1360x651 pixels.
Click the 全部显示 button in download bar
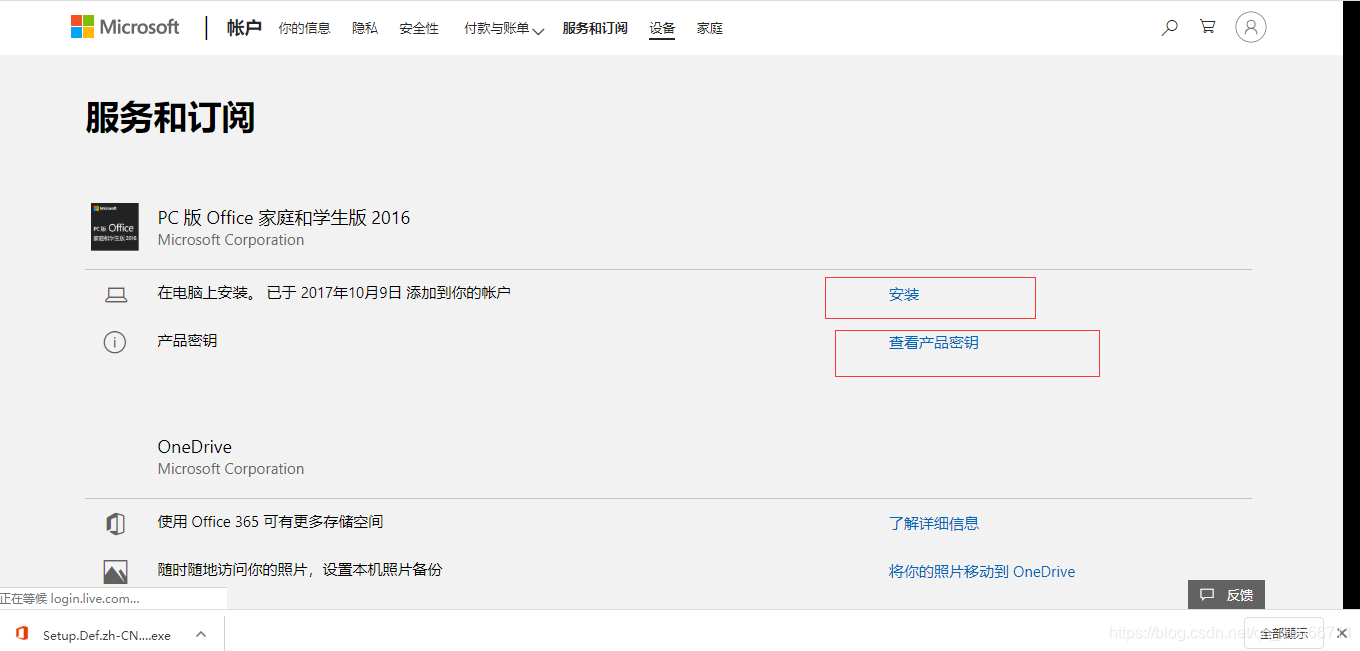point(1283,633)
